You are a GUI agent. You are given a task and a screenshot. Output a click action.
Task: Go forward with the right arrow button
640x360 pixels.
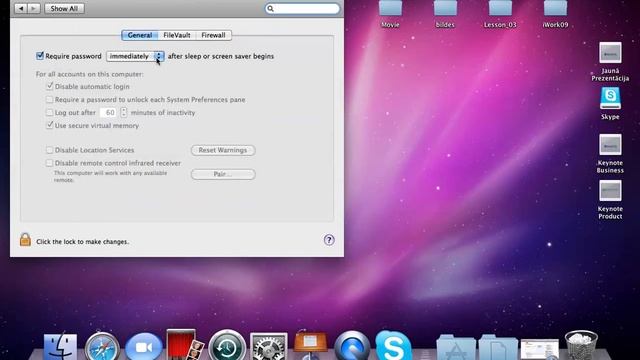[34, 8]
